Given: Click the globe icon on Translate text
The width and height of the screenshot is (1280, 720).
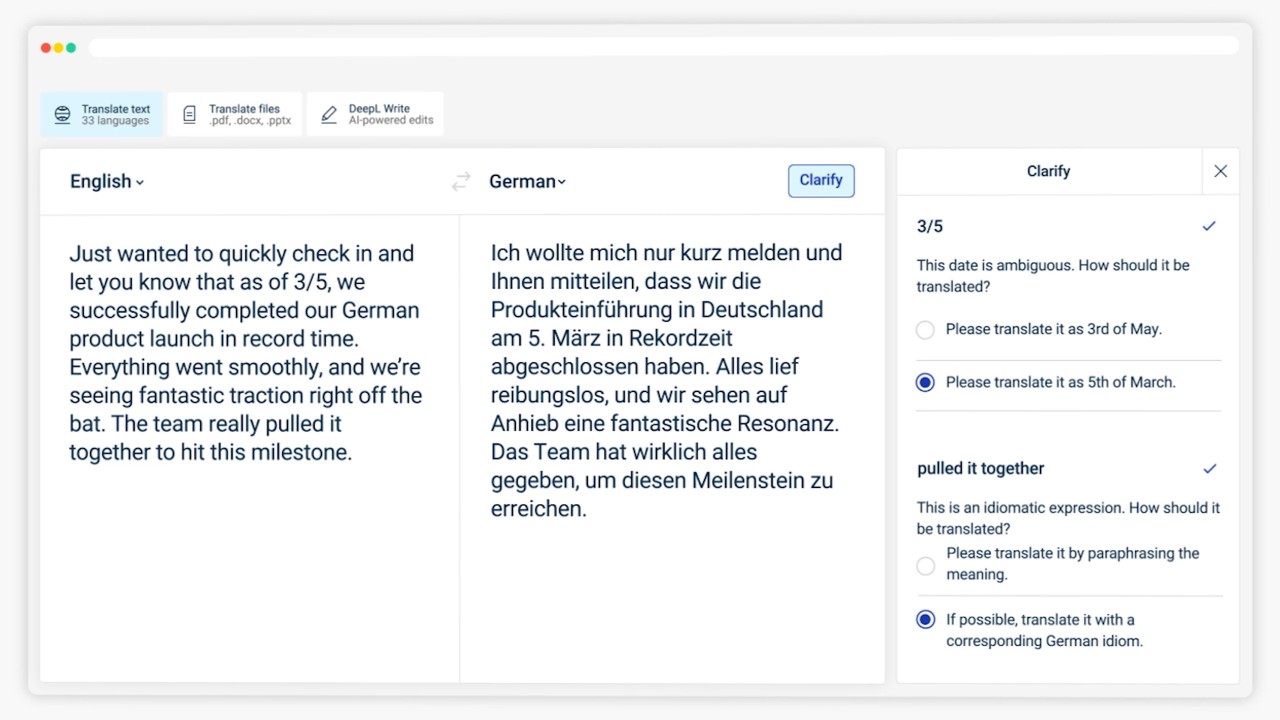Looking at the screenshot, I should 62,115.
